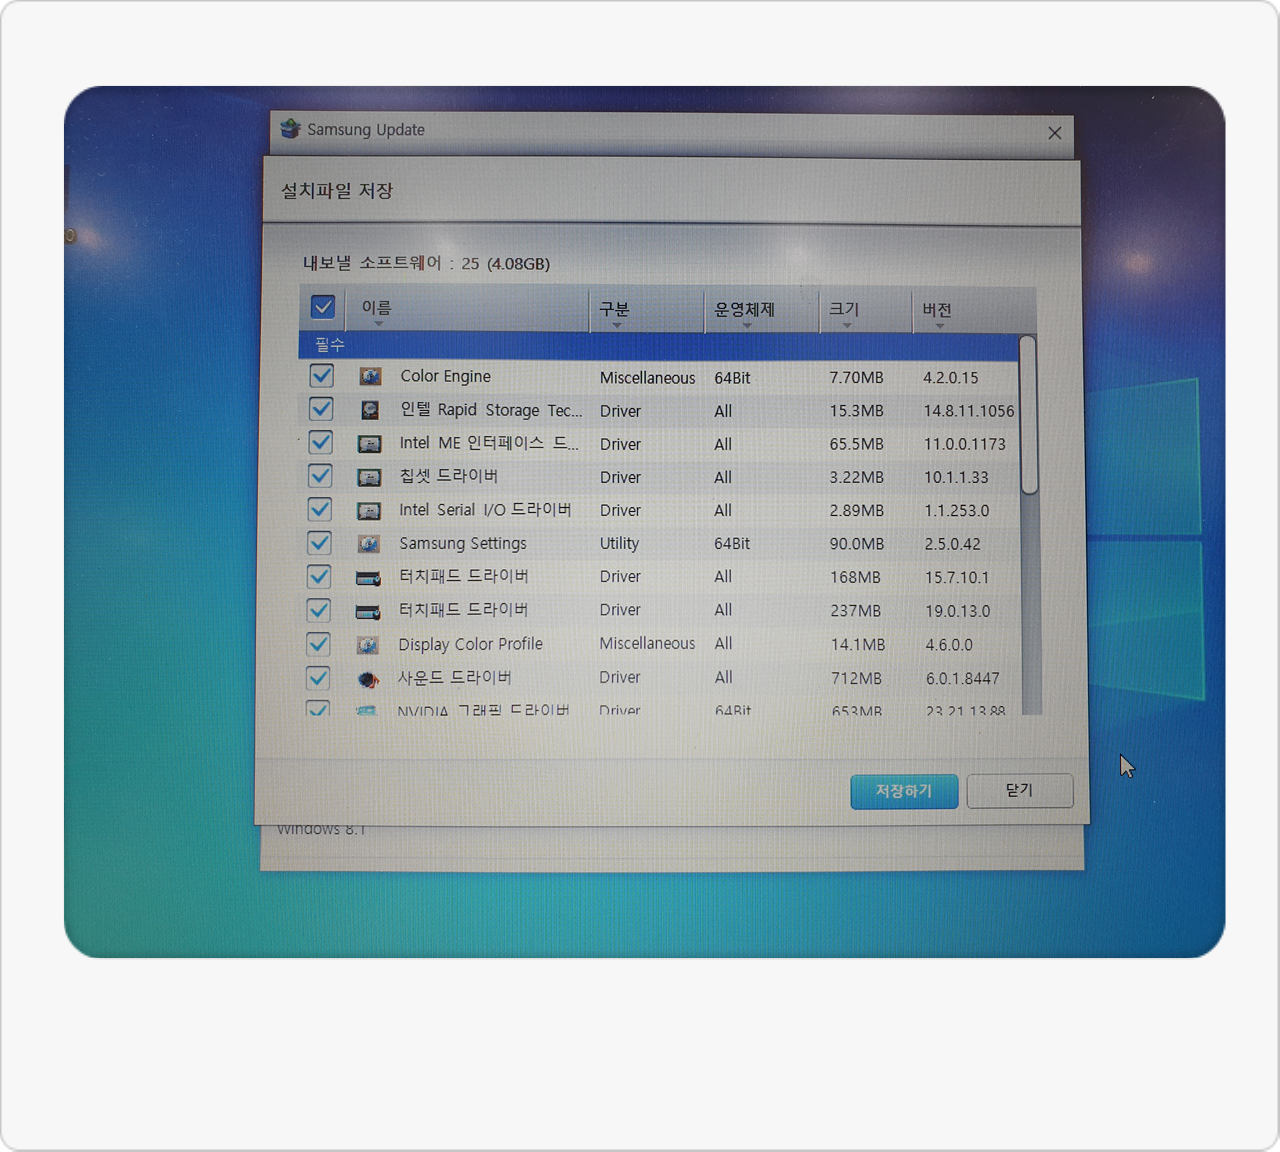The image size is (1280, 1152).
Task: Click the Color Engine row icon
Action: click(370, 376)
